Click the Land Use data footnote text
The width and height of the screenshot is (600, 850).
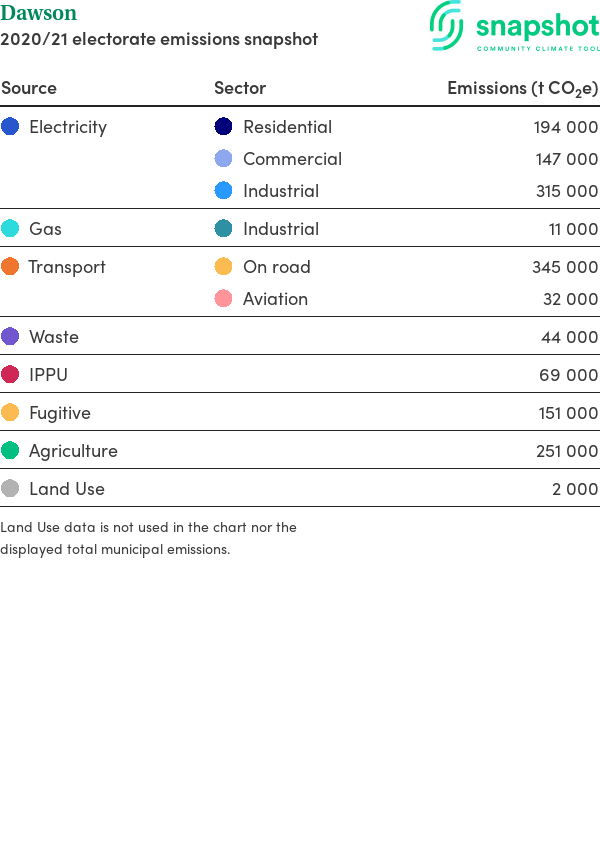[x=149, y=538]
